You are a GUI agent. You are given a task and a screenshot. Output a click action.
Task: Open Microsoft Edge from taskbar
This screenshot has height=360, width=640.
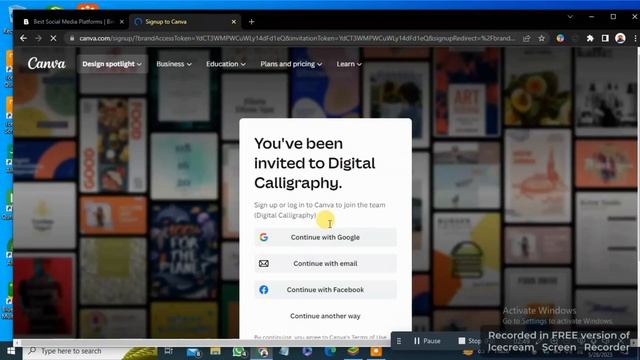(330, 351)
